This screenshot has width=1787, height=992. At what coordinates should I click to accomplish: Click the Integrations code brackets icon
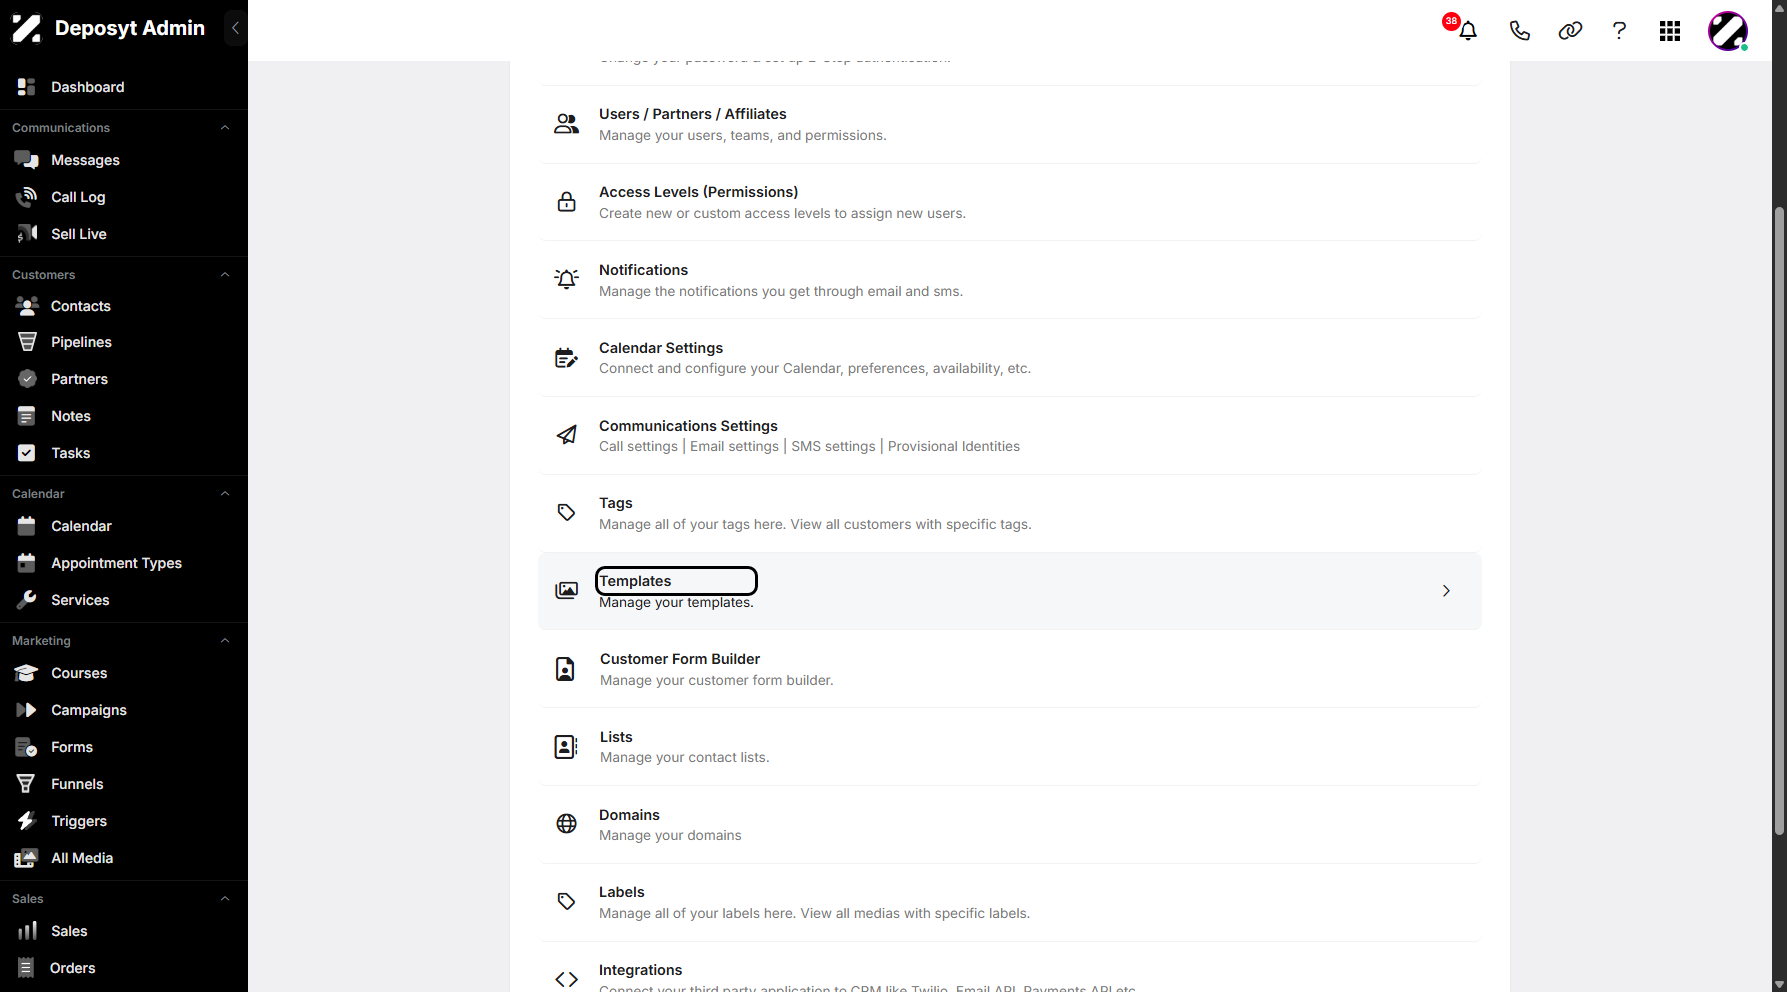coord(566,979)
